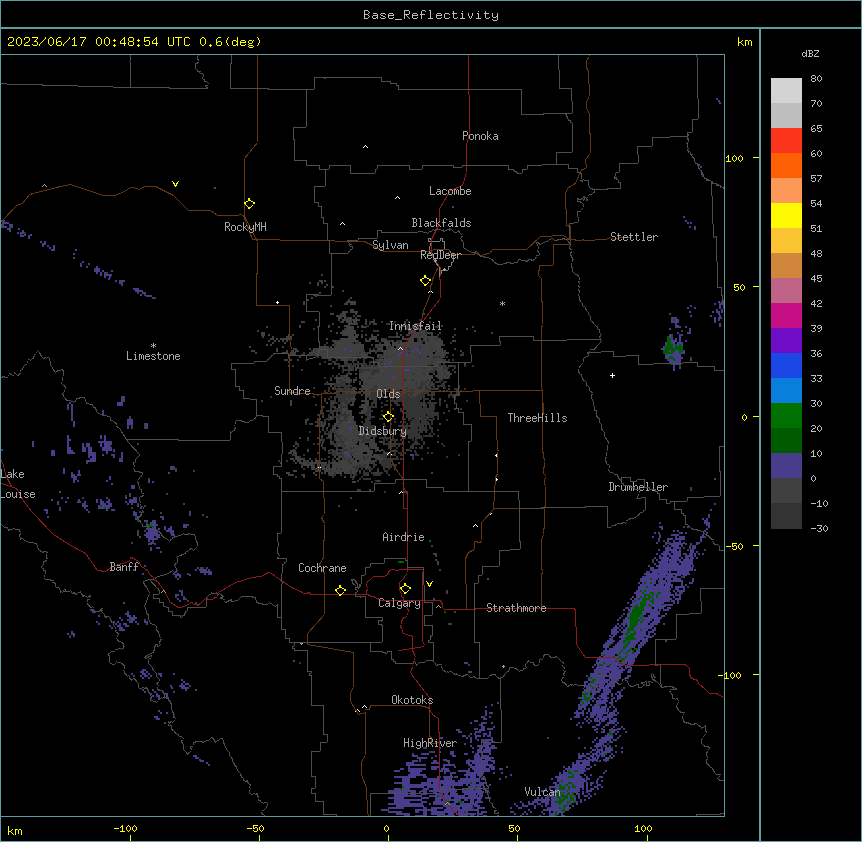Click the asterisk marker above Limestone

coord(153,346)
